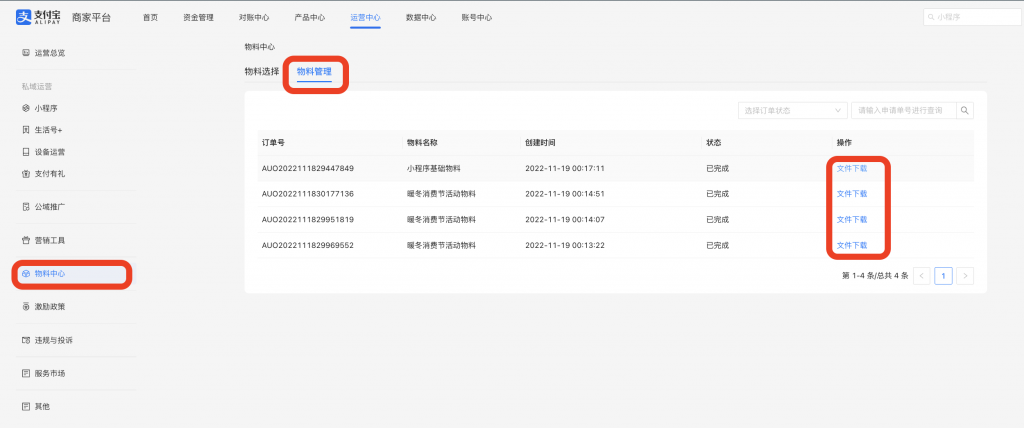The width and height of the screenshot is (1024, 428).
Task: Open 对账中心 in top navigation
Action: 254,18
